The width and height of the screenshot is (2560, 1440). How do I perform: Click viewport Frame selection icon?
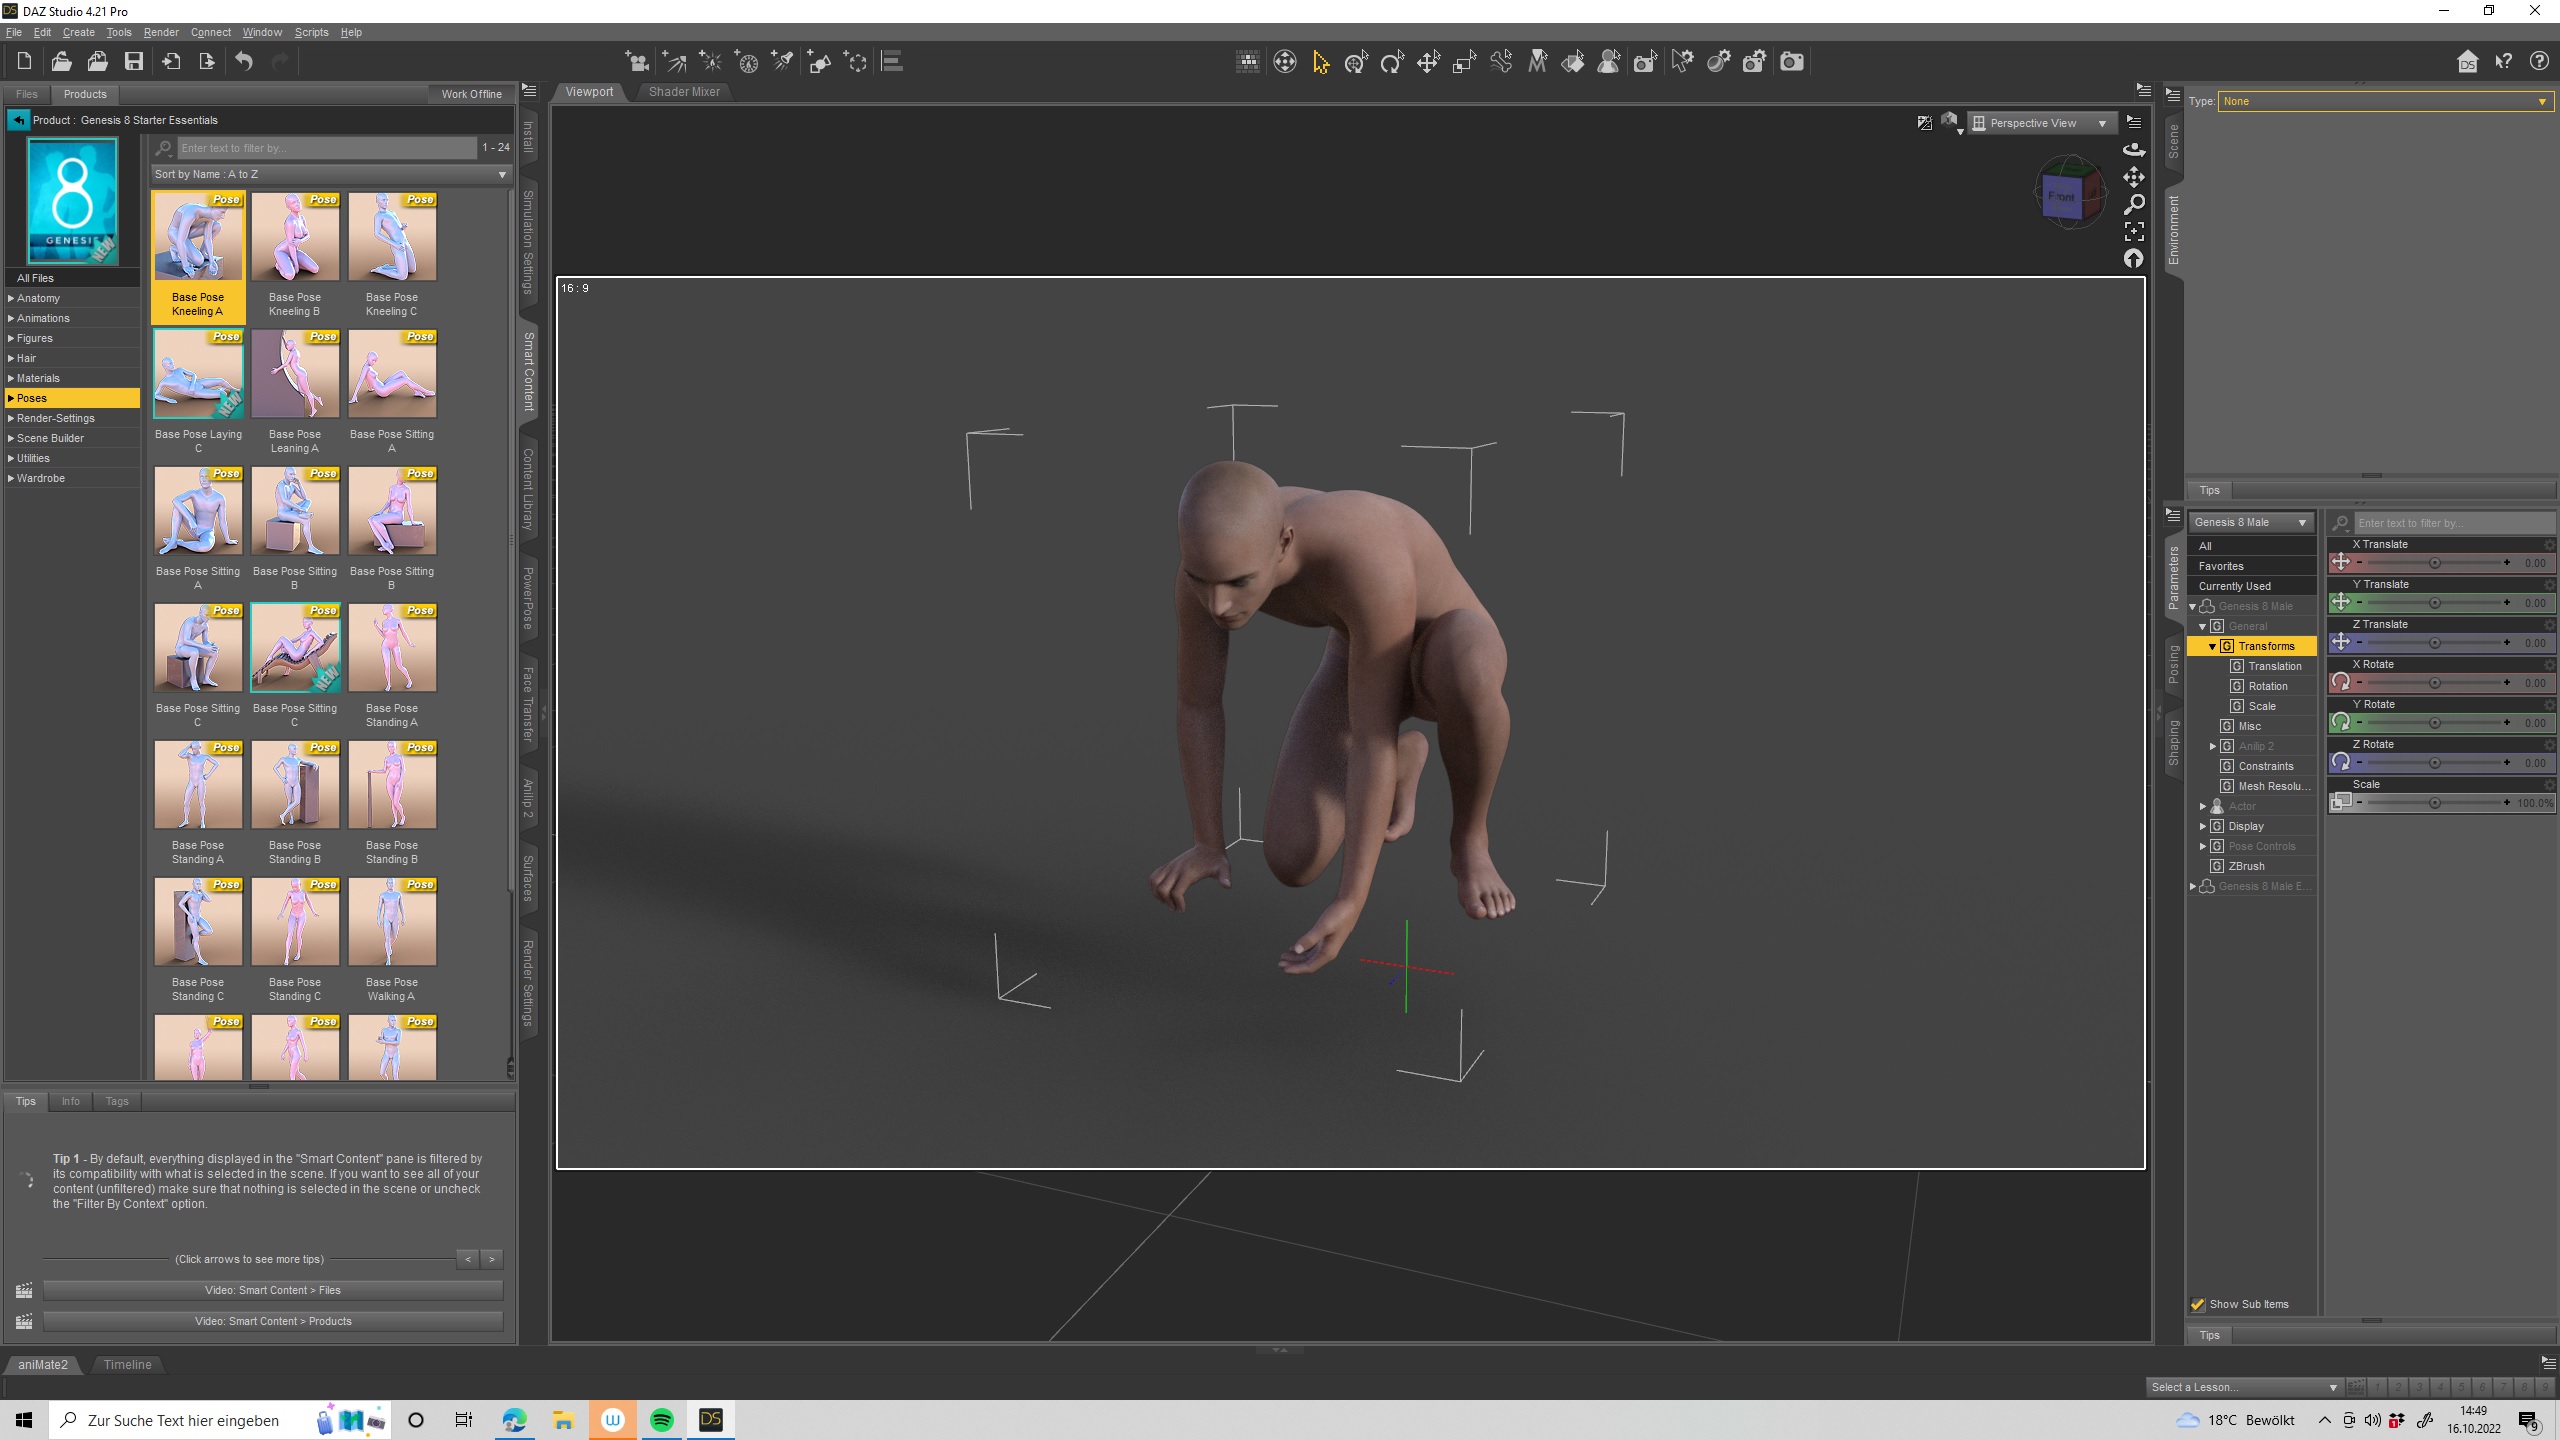[x=2134, y=232]
